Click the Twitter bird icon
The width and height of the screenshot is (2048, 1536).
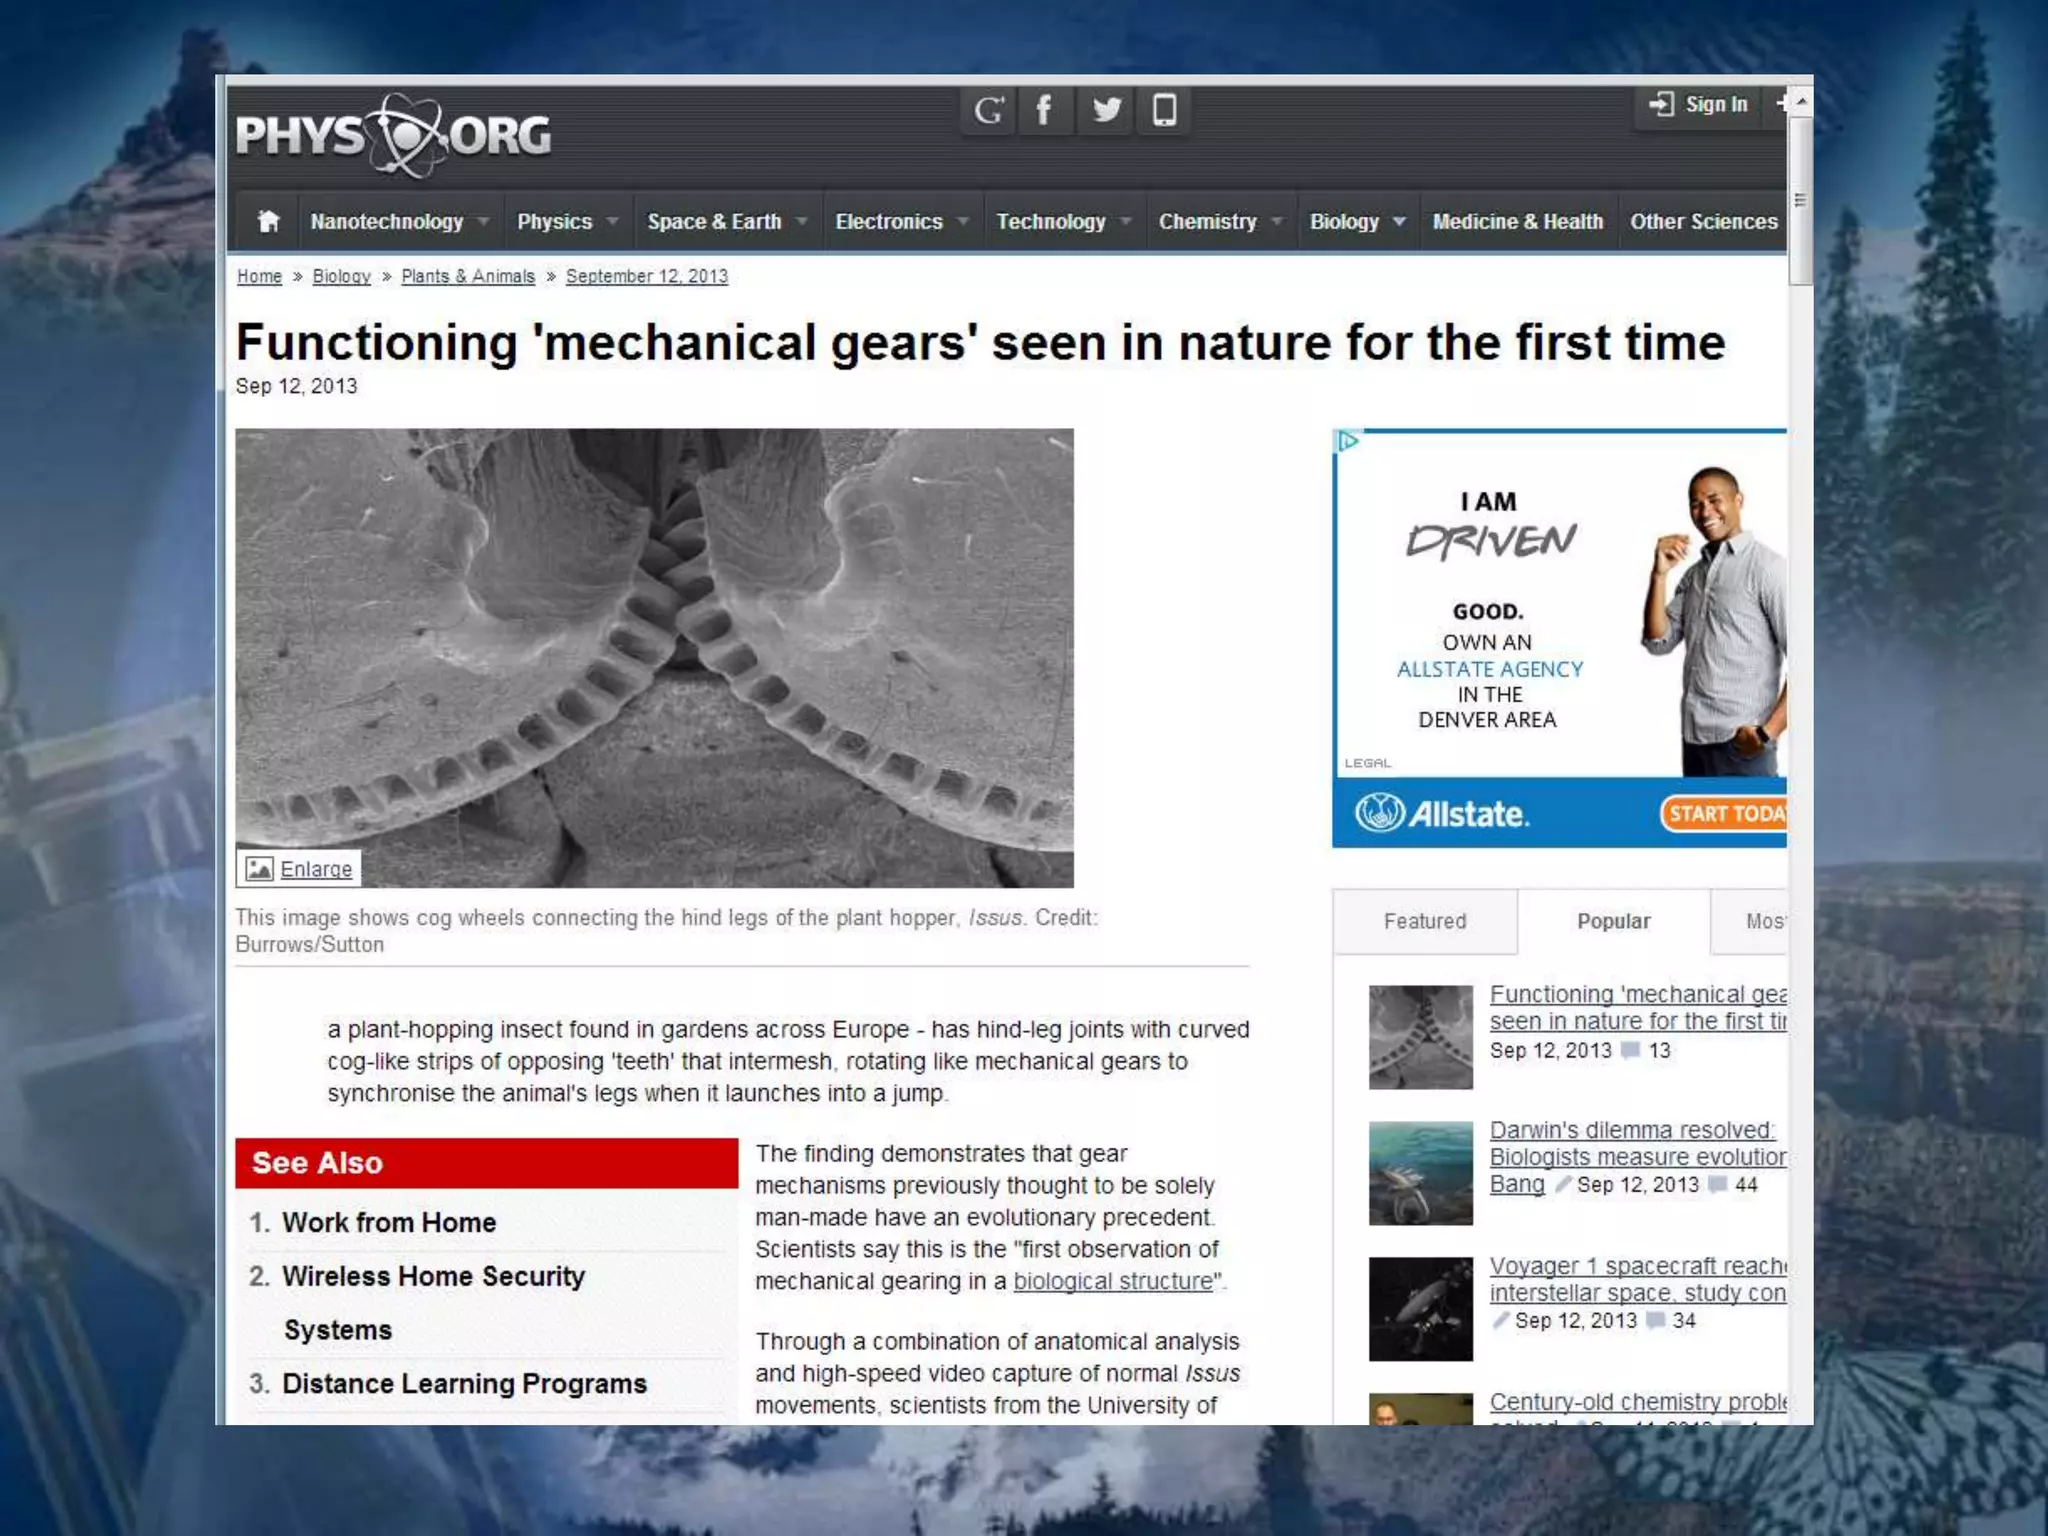point(1106,110)
